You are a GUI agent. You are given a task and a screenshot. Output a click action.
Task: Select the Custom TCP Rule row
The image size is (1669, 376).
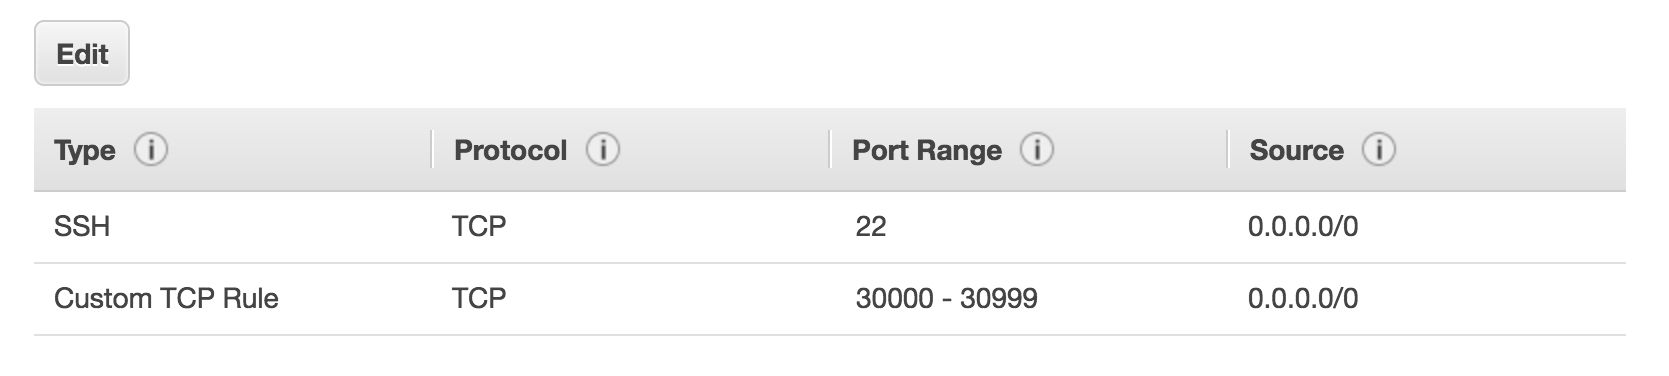coord(830,299)
